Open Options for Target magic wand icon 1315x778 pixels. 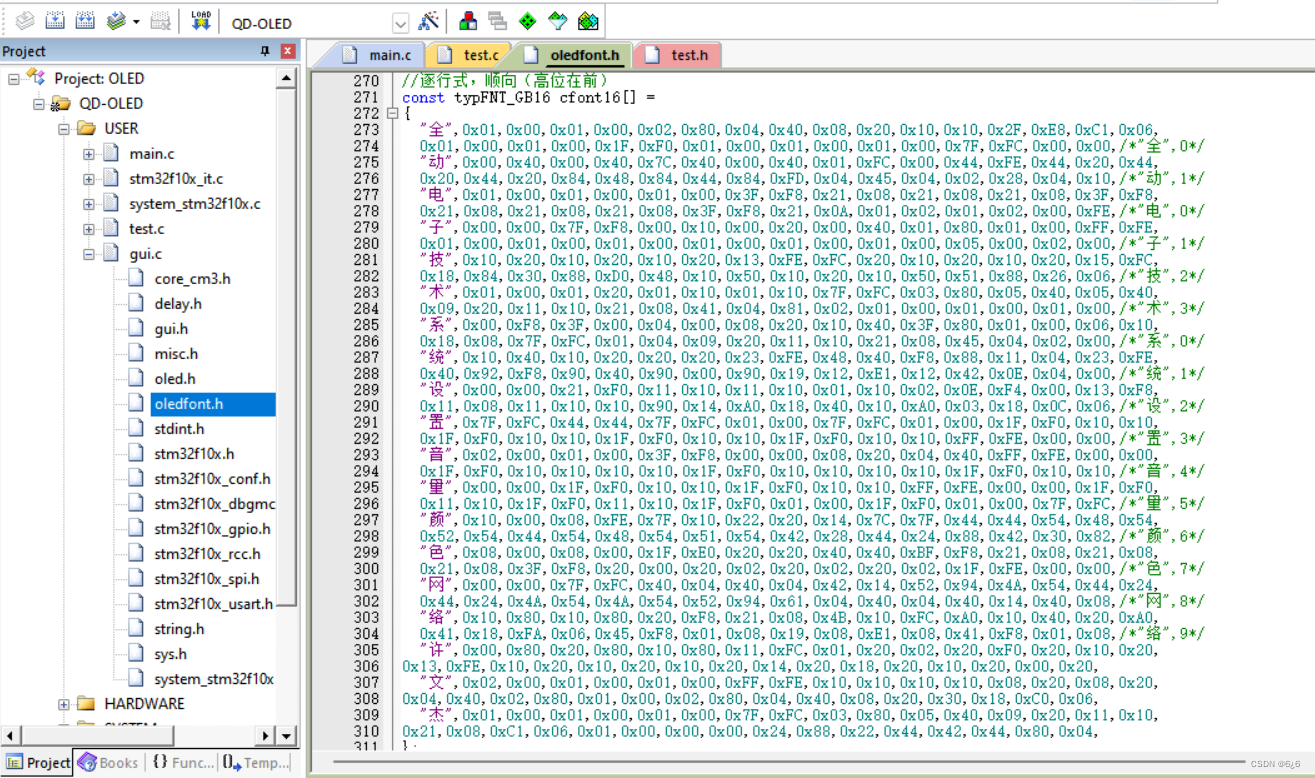428,21
